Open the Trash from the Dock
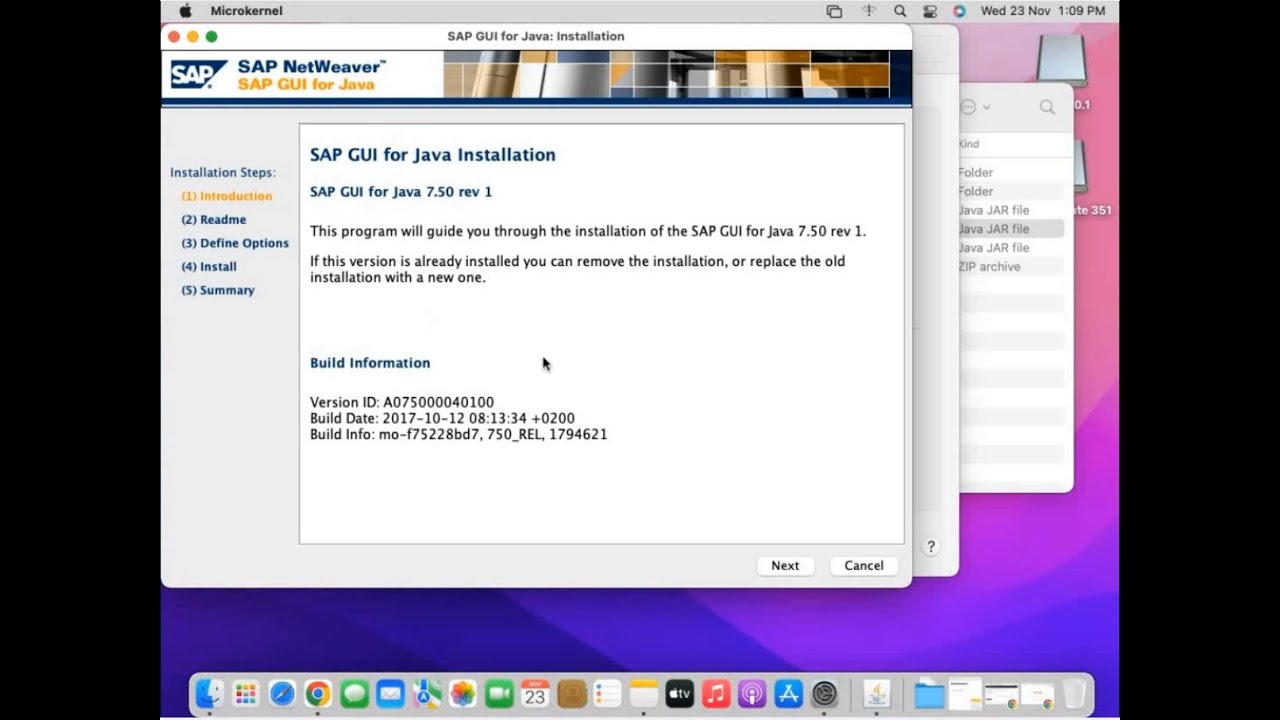Viewport: 1280px width, 720px height. click(1074, 693)
